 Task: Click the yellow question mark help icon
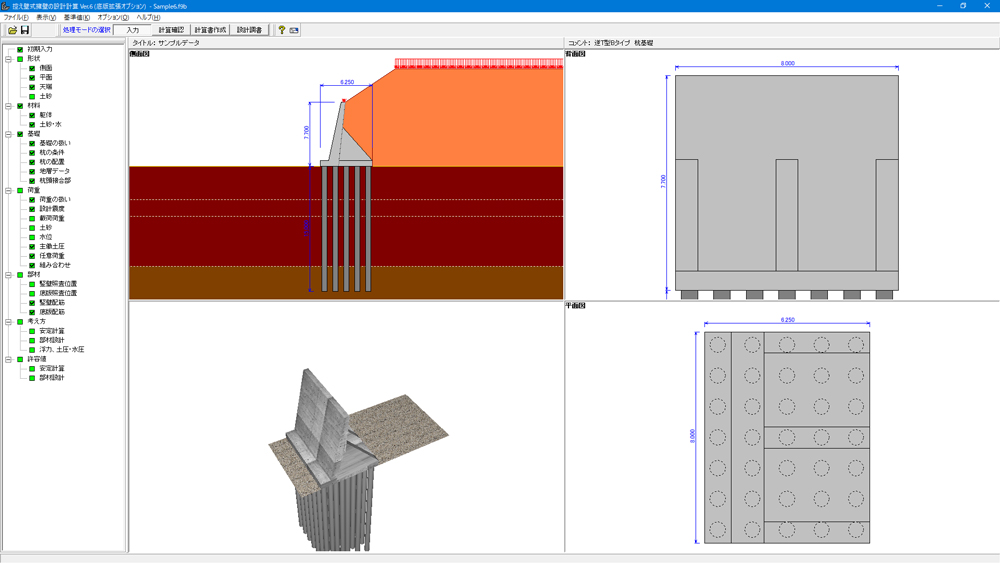coord(282,30)
